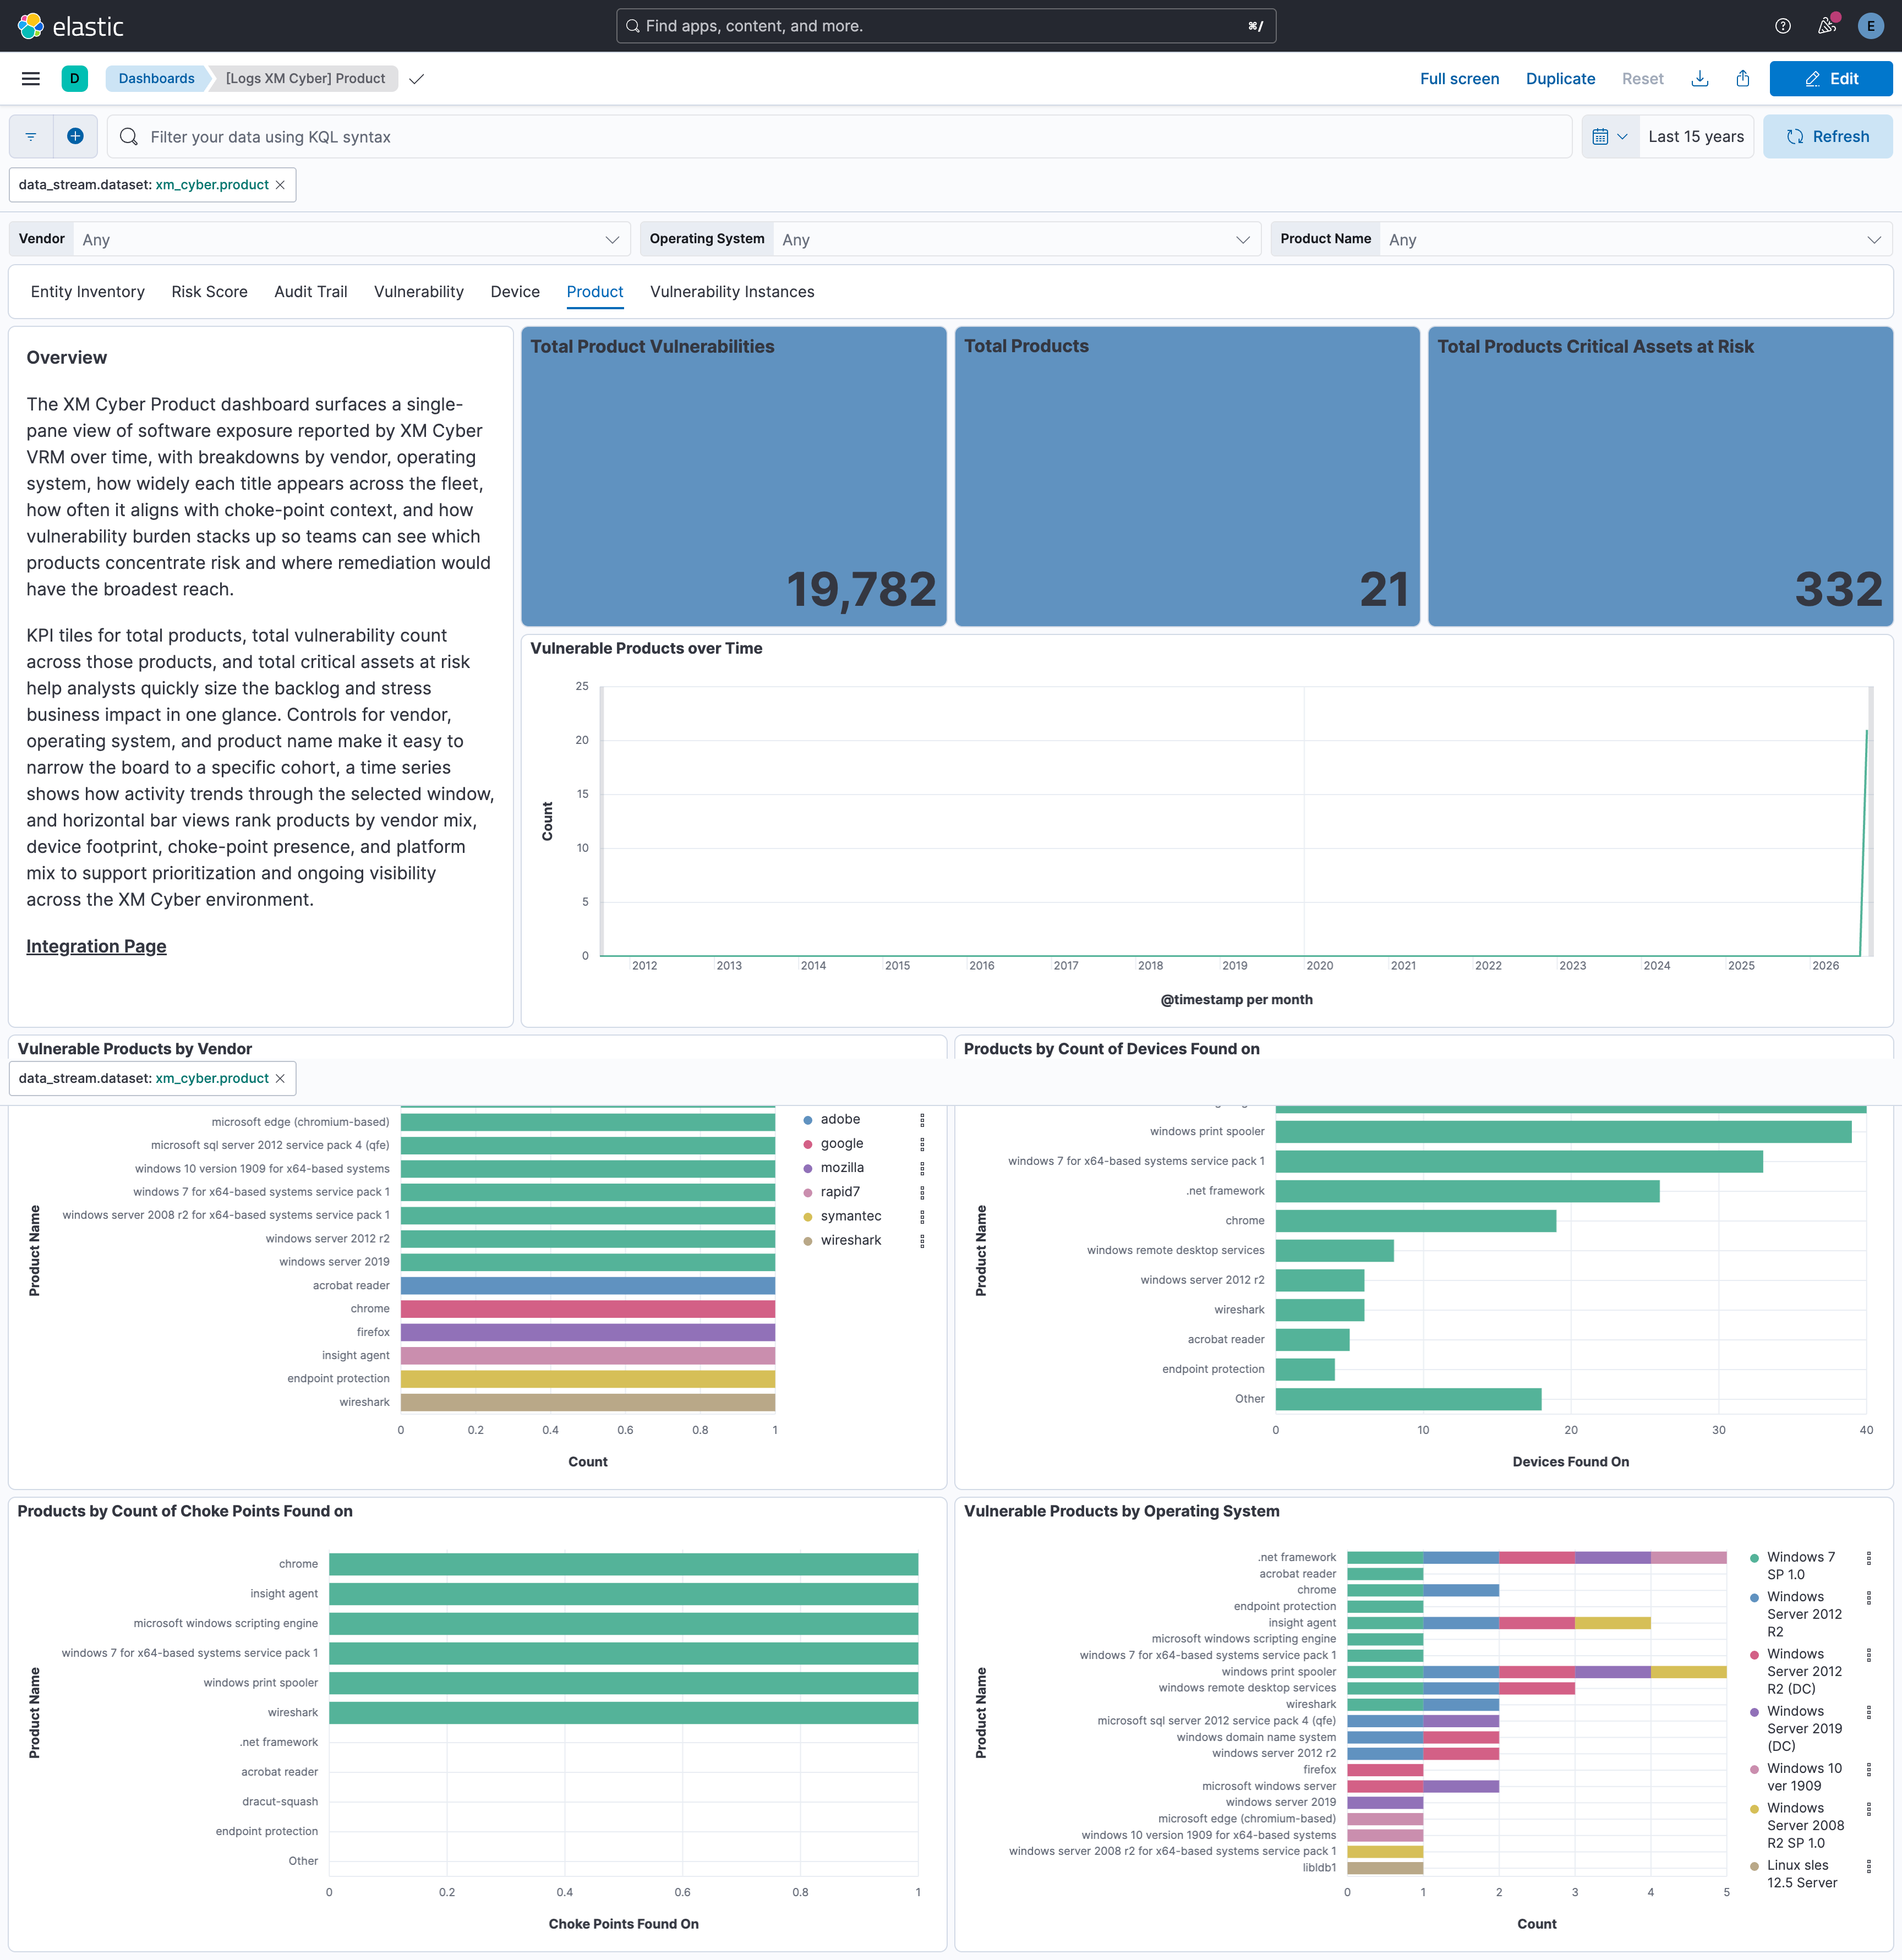The image size is (1902, 1960).
Task: Toggle the main navigation hamburger menu
Action: pyautogui.click(x=31, y=79)
